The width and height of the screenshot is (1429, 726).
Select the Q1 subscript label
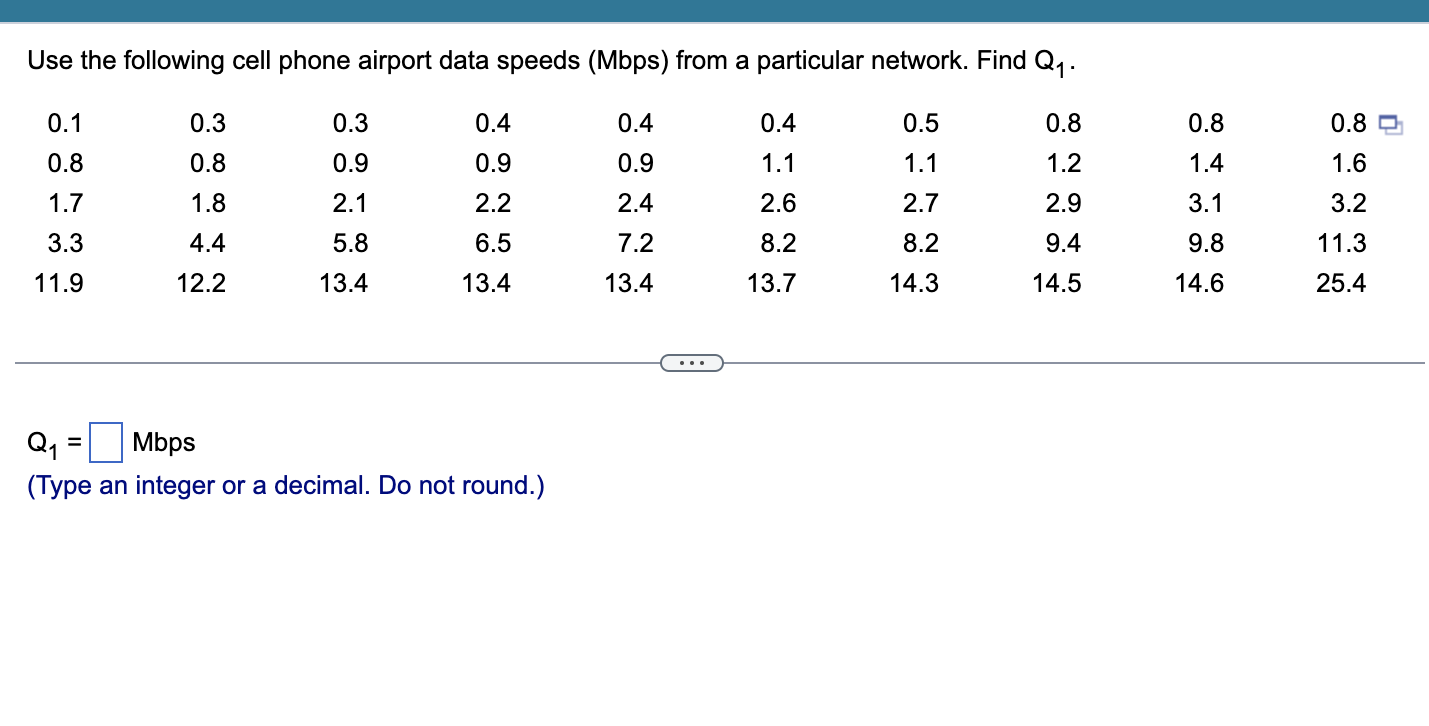[42, 441]
